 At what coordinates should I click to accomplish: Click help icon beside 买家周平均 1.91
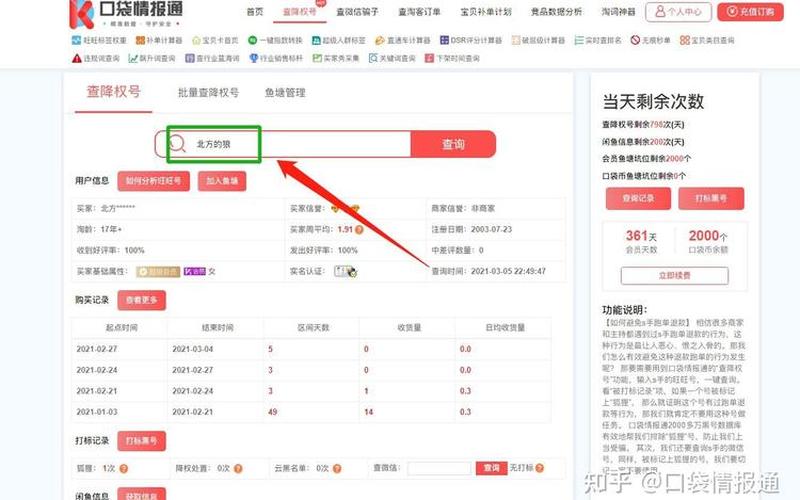click(x=359, y=230)
